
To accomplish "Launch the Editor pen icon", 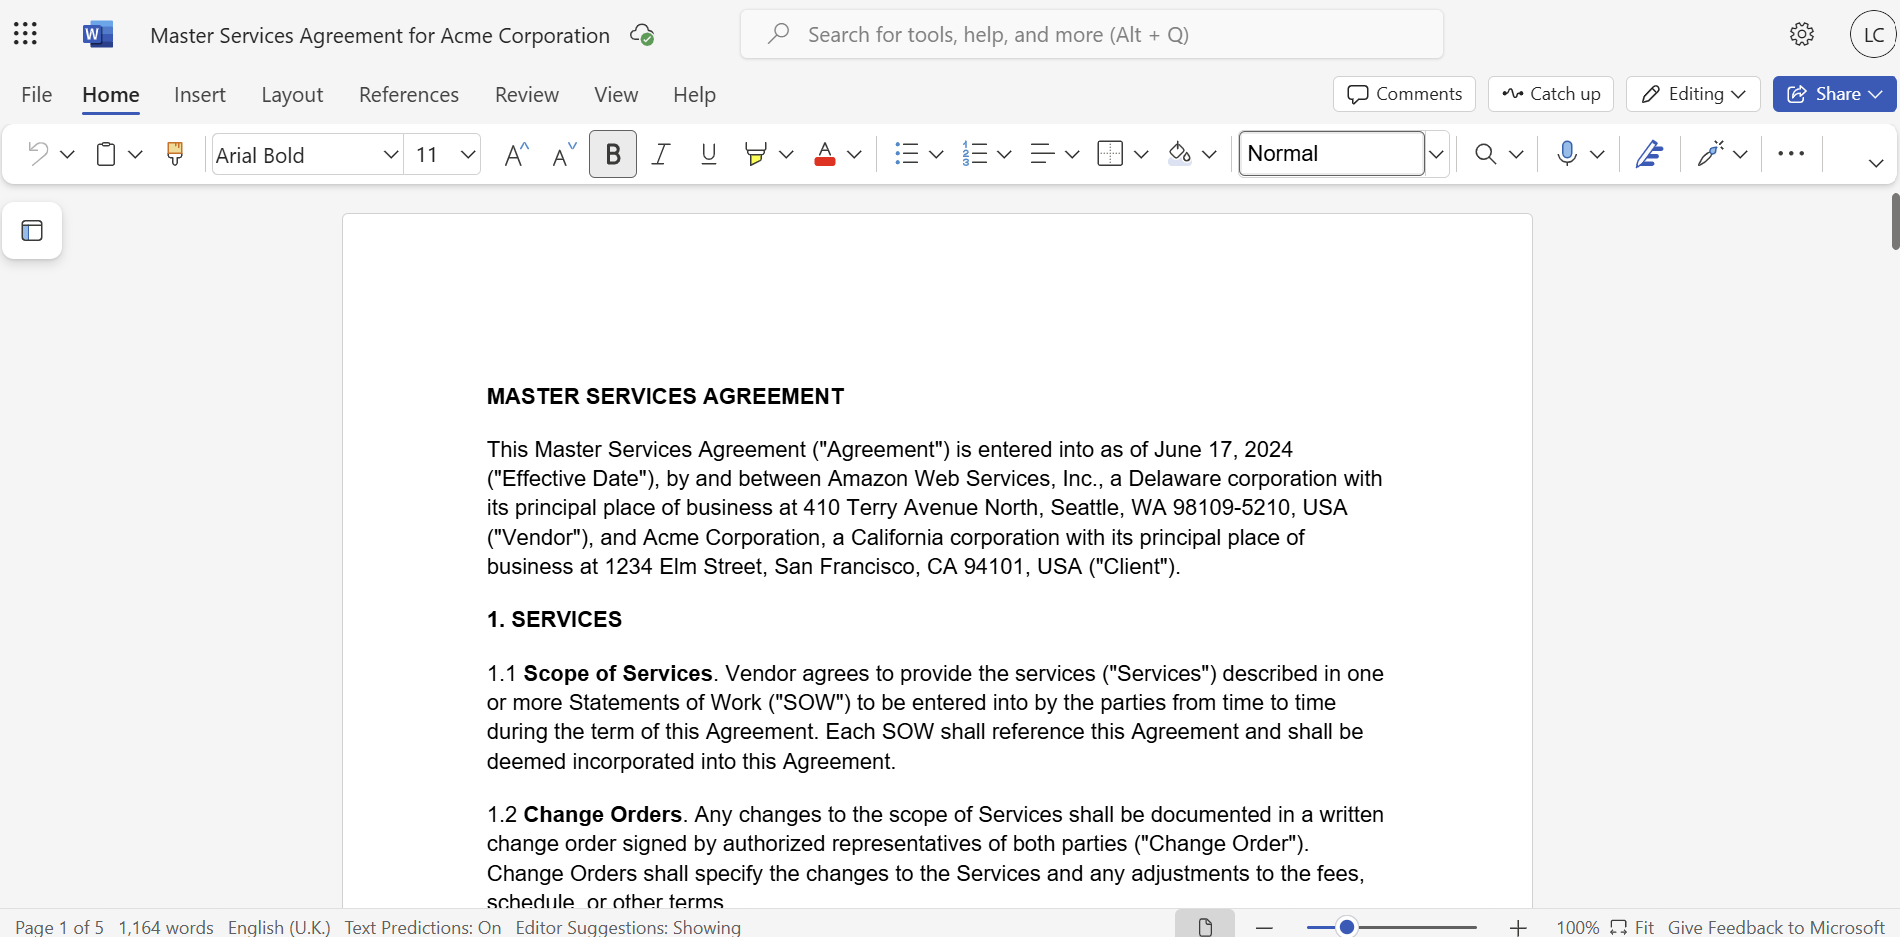I will (1649, 153).
